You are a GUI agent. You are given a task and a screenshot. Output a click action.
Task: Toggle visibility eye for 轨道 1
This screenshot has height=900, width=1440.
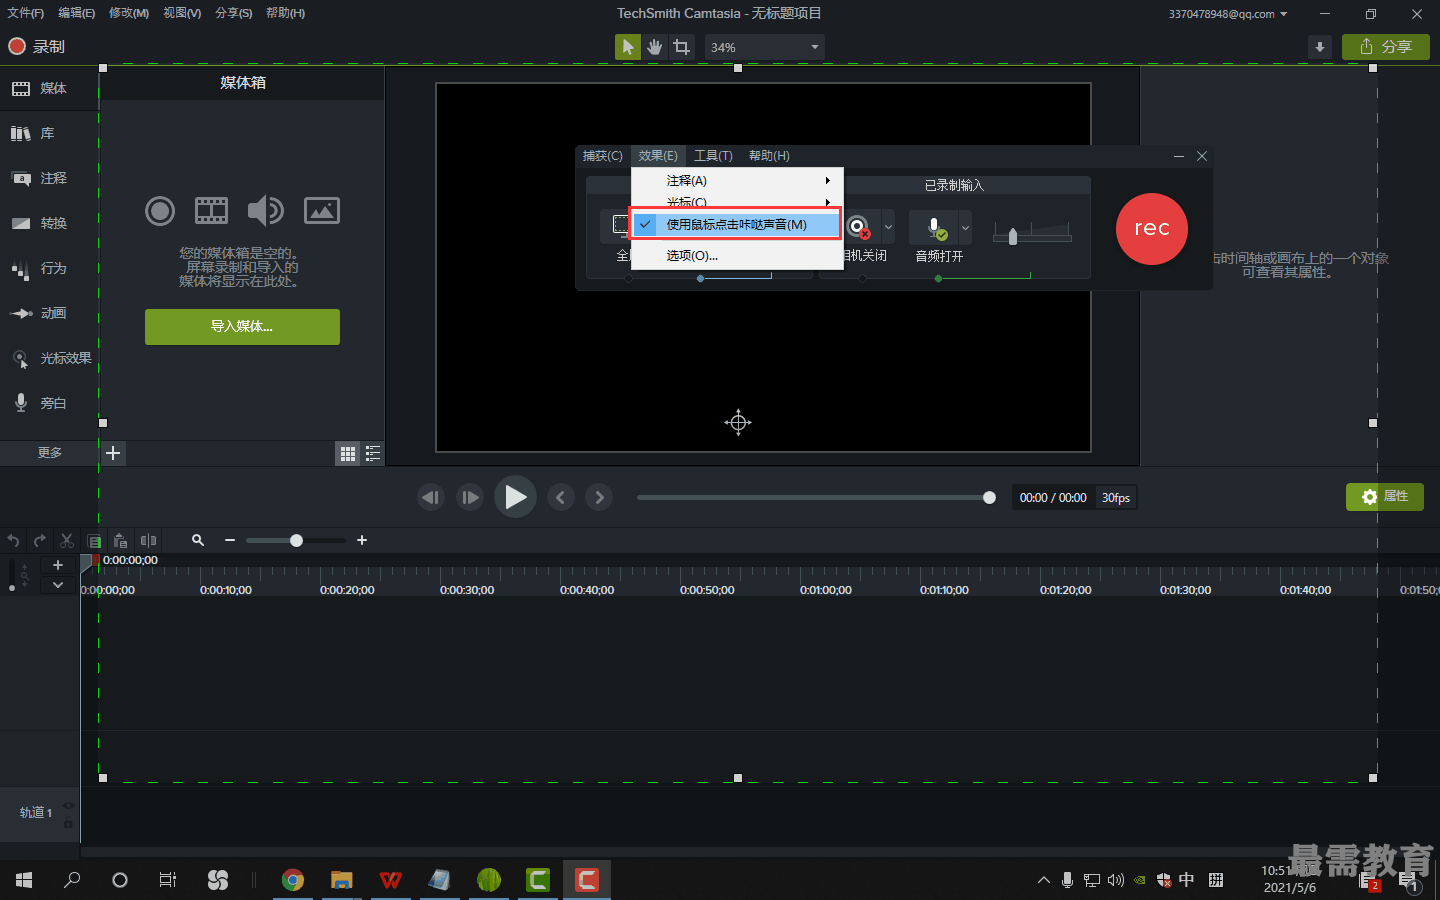click(68, 805)
